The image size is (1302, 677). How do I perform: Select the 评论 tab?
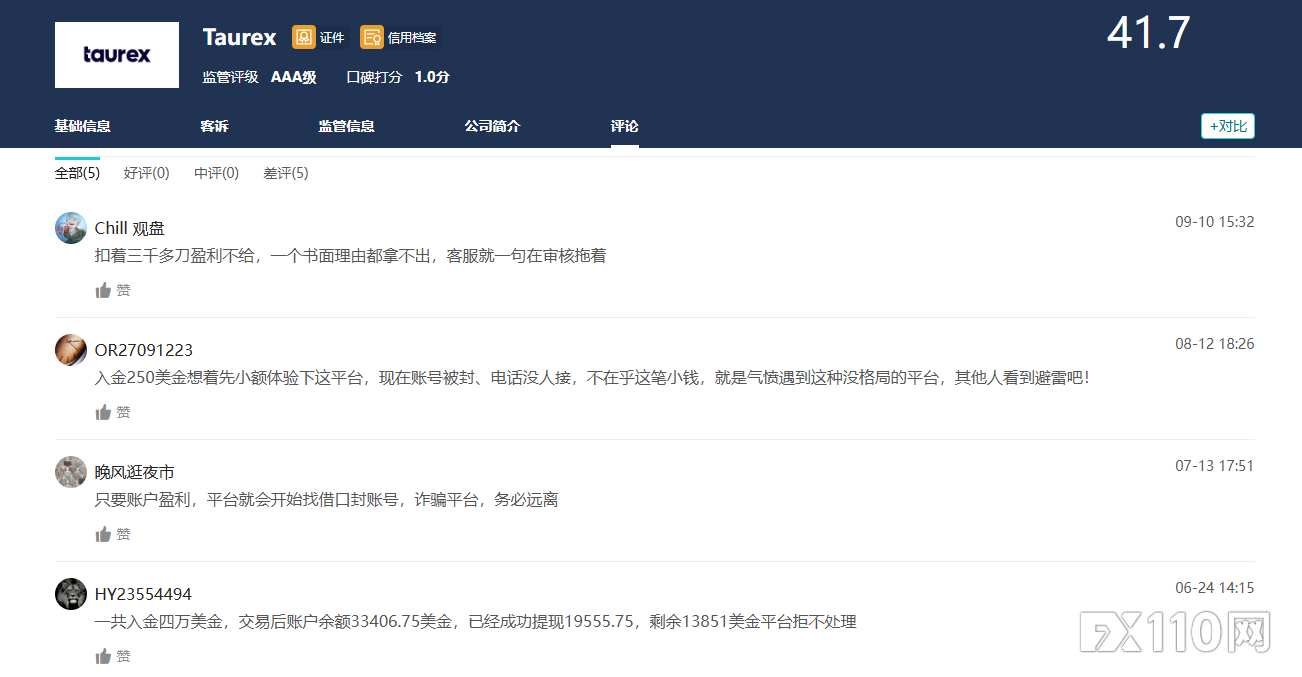pyautogui.click(x=625, y=126)
